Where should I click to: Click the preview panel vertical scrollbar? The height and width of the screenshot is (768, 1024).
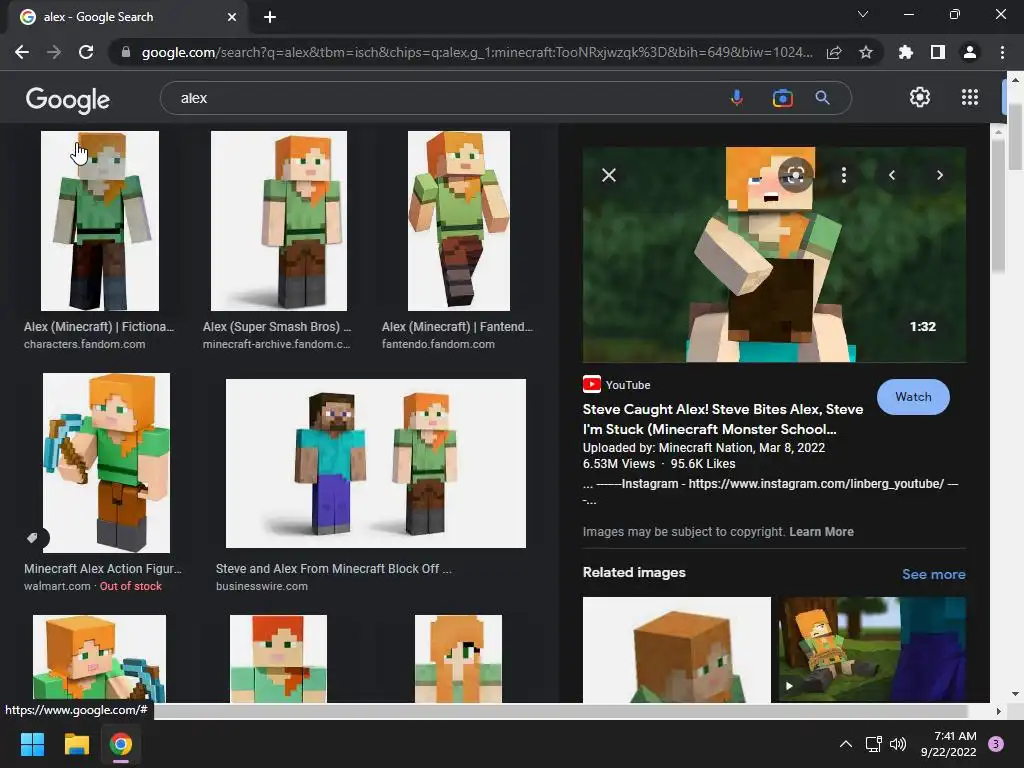[998, 206]
